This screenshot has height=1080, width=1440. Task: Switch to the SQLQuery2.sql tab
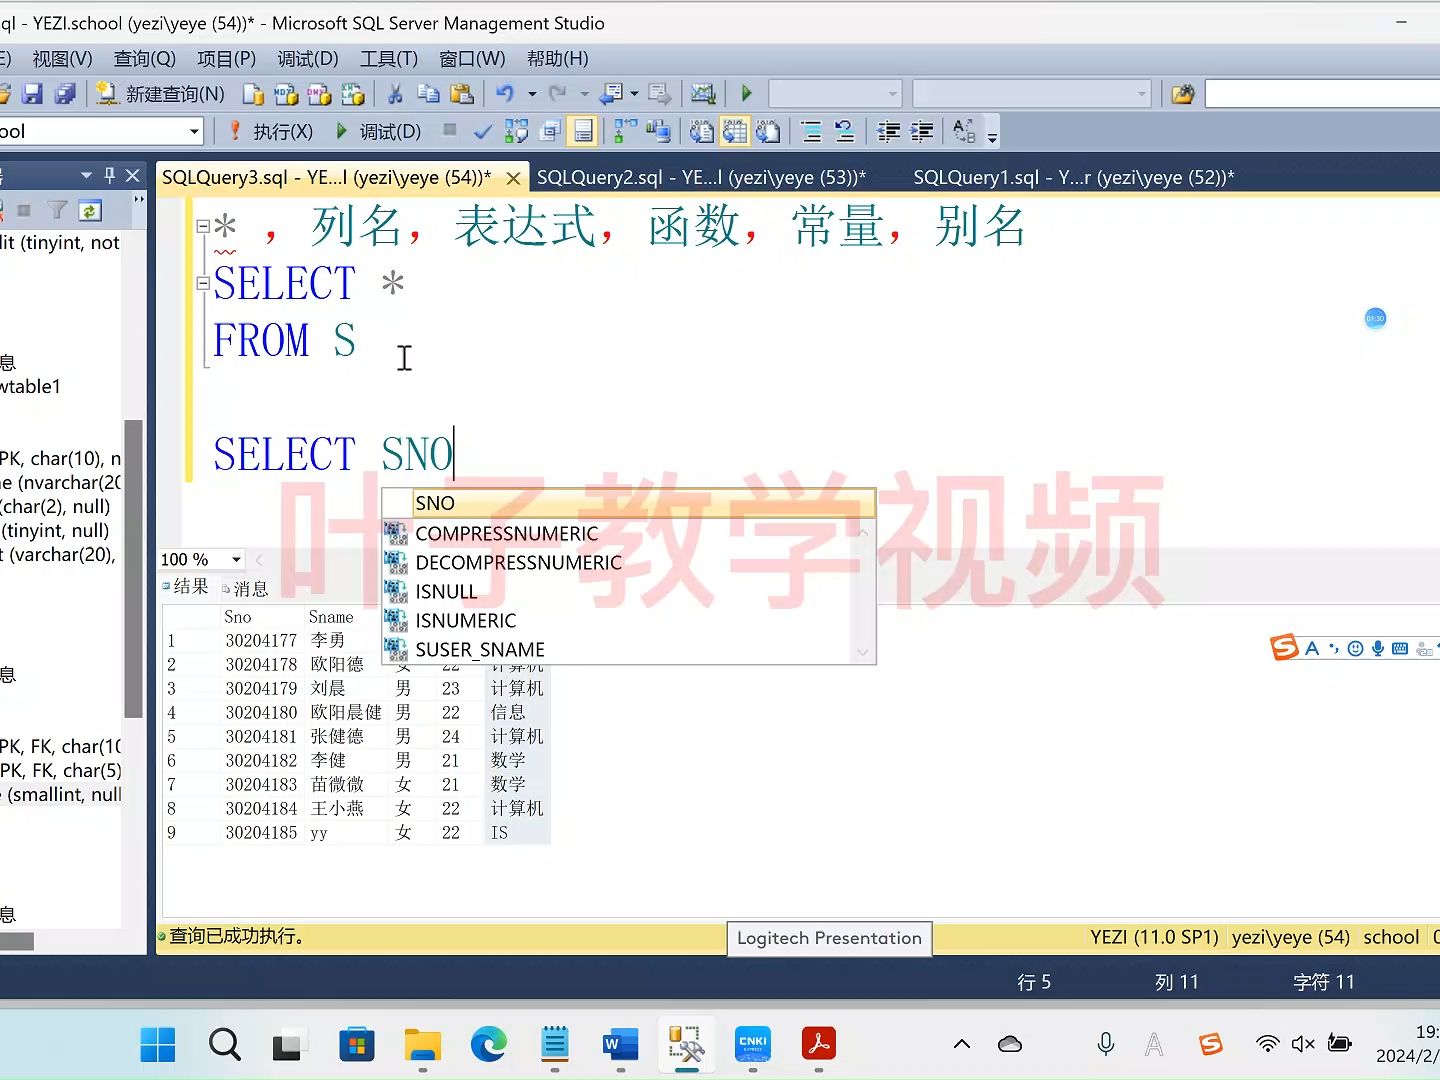[x=700, y=176]
